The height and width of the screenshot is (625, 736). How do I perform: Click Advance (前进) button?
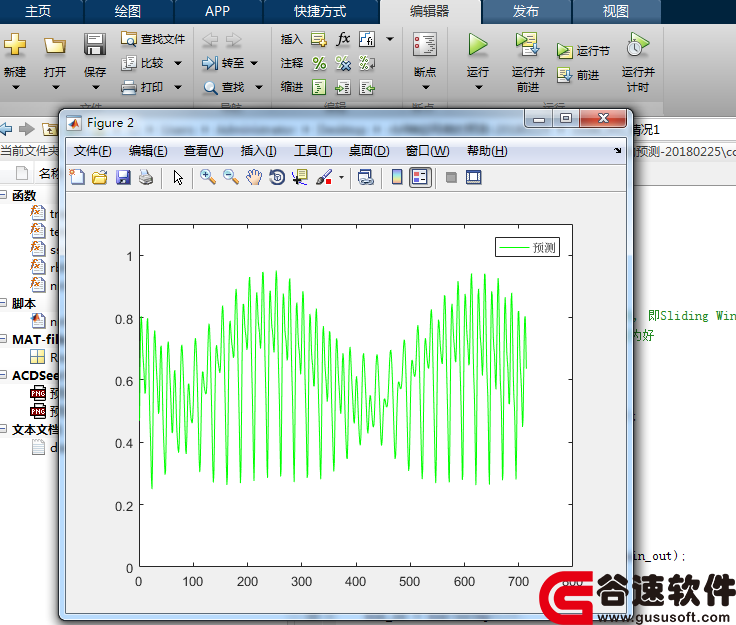(578, 75)
